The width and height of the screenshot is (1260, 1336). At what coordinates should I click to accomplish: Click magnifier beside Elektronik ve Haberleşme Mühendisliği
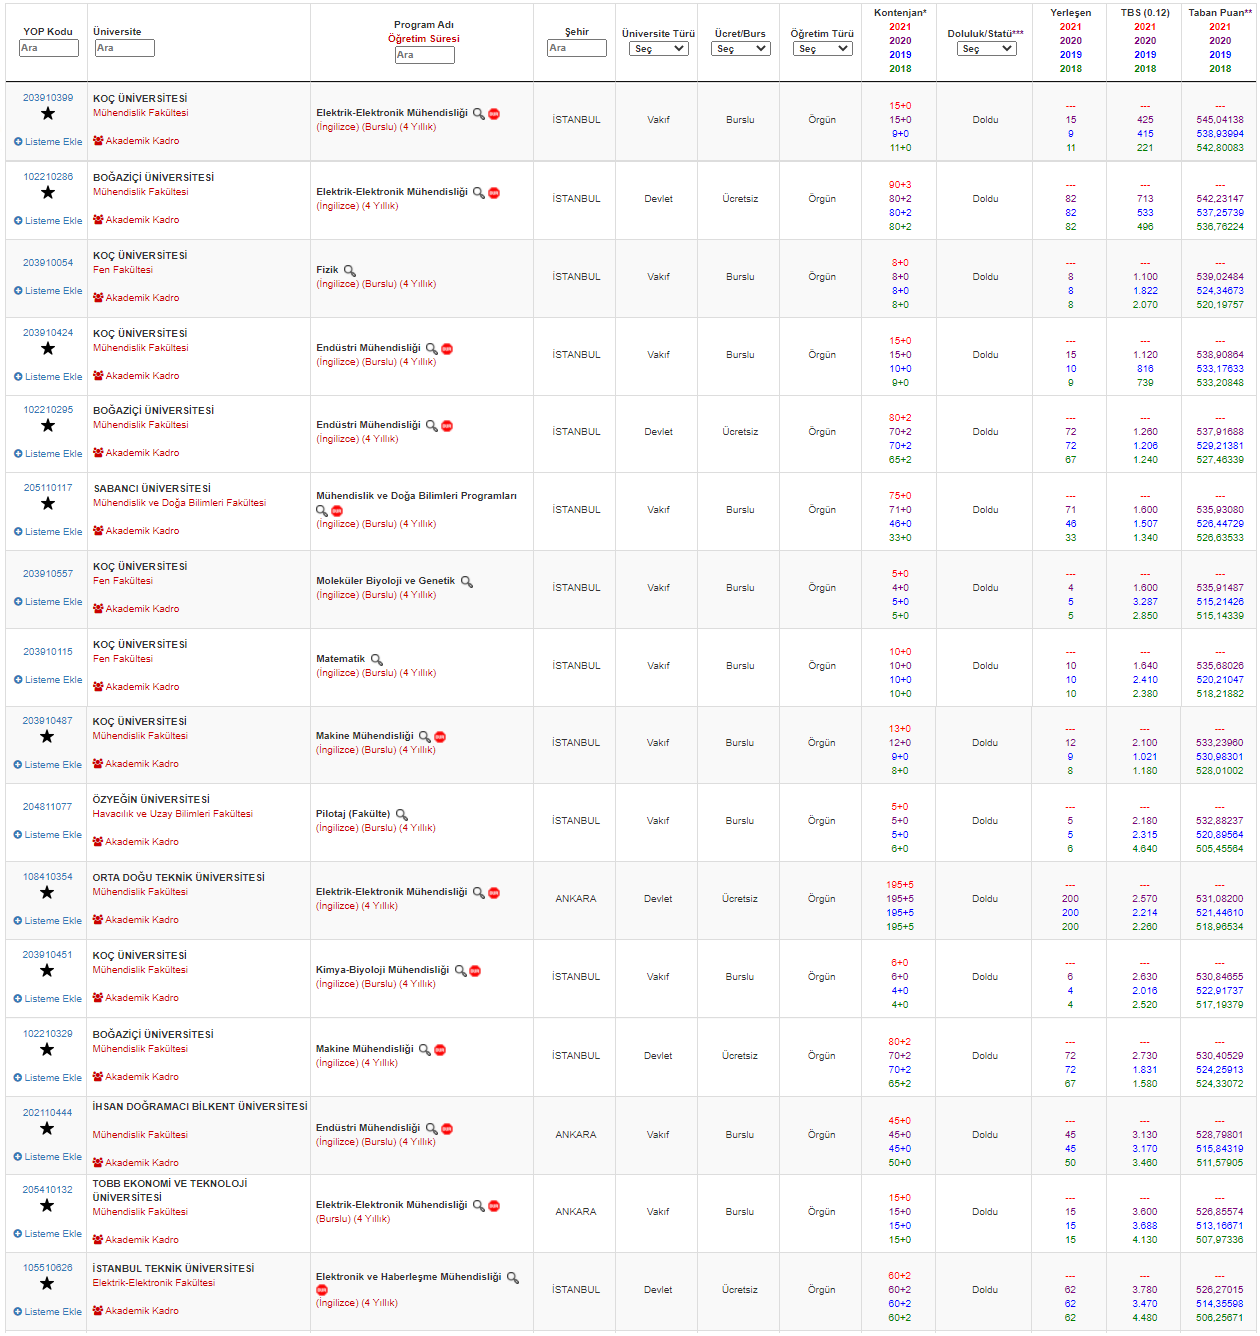(x=513, y=1278)
